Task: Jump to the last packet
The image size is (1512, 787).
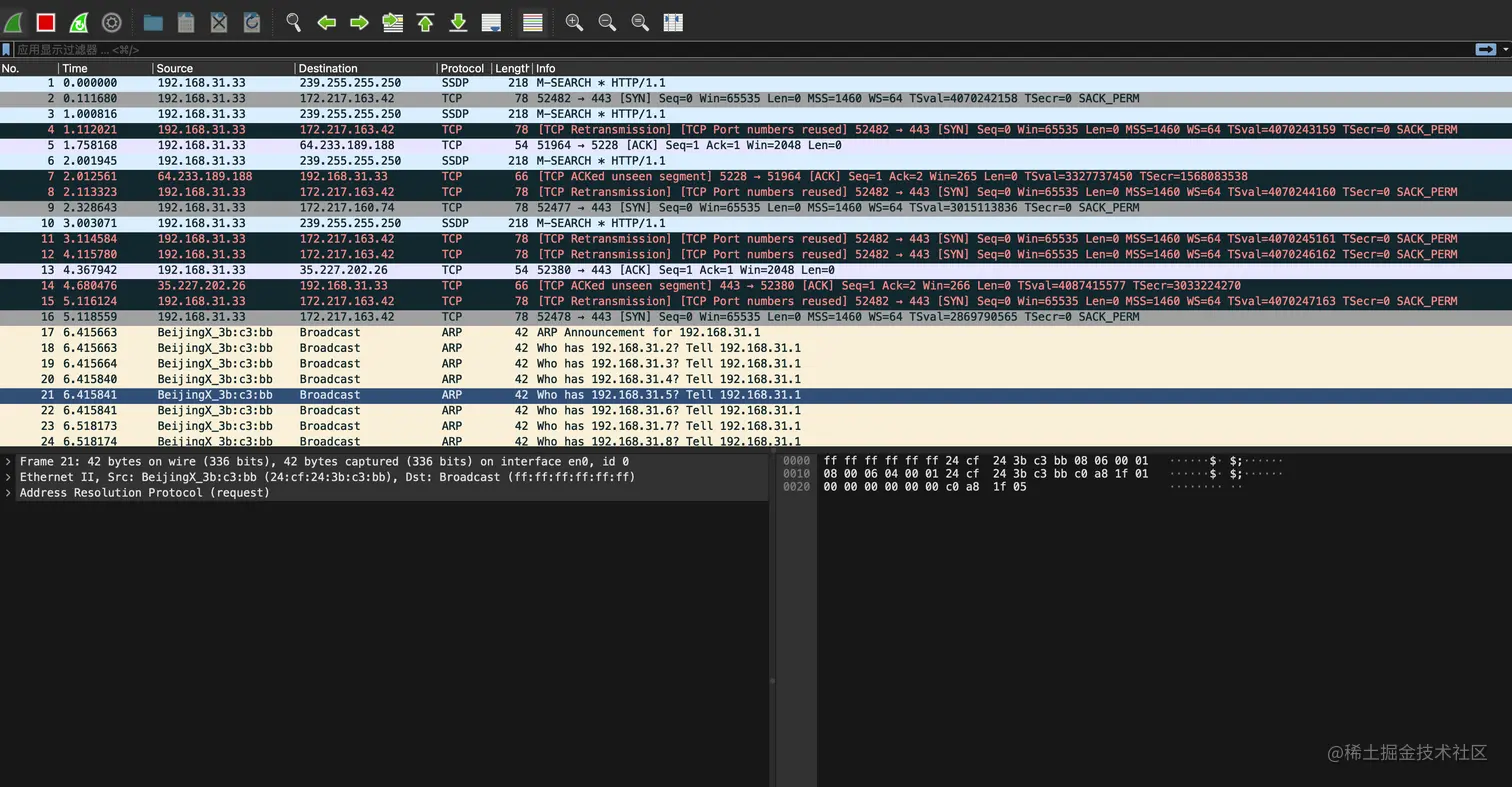Action: point(458,22)
